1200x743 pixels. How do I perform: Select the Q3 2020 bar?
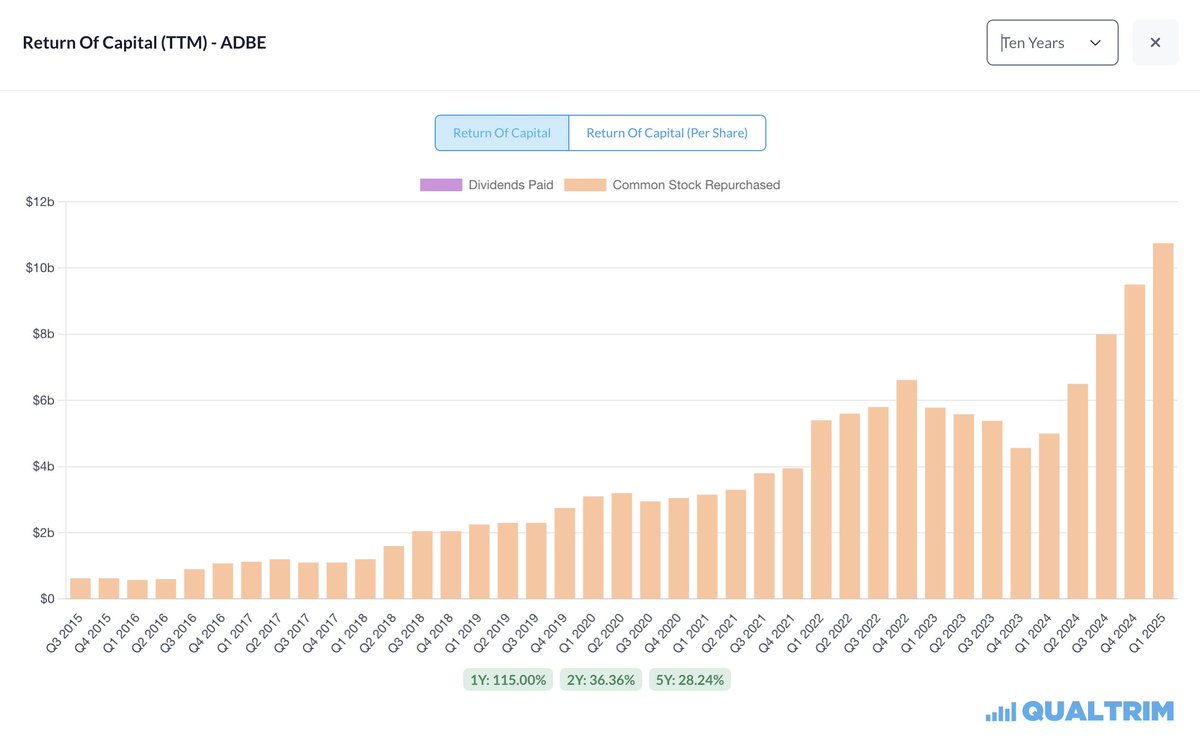coord(650,550)
